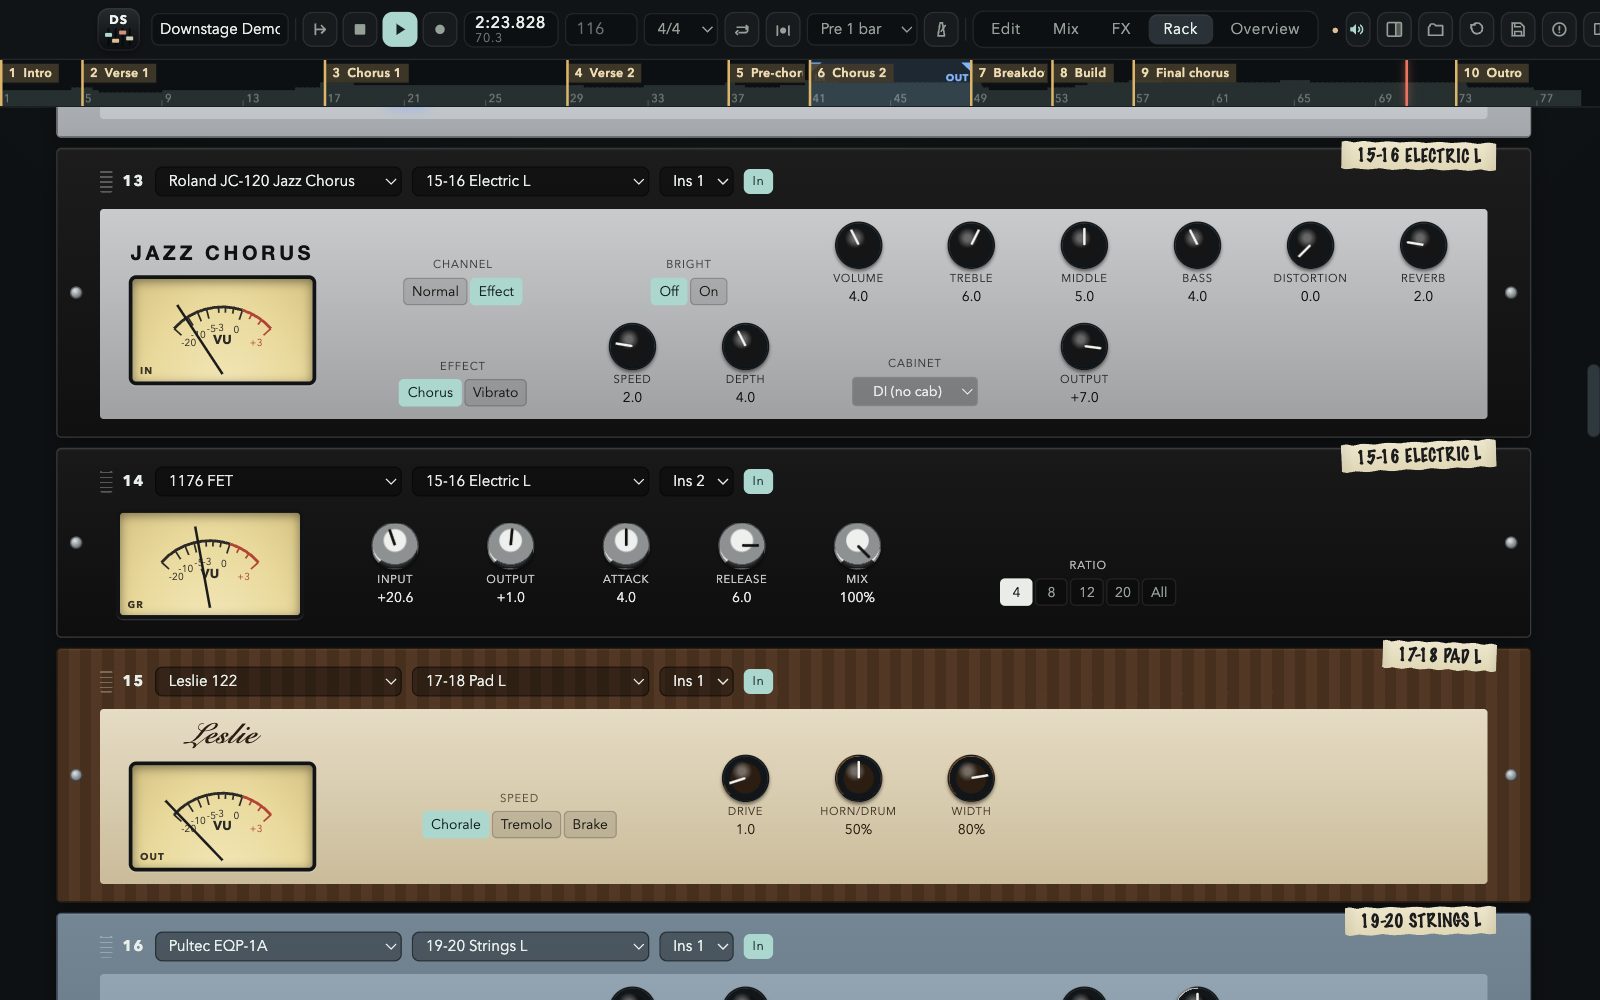Set Leslie speed to Brake
This screenshot has width=1600, height=1000.
pos(590,824)
